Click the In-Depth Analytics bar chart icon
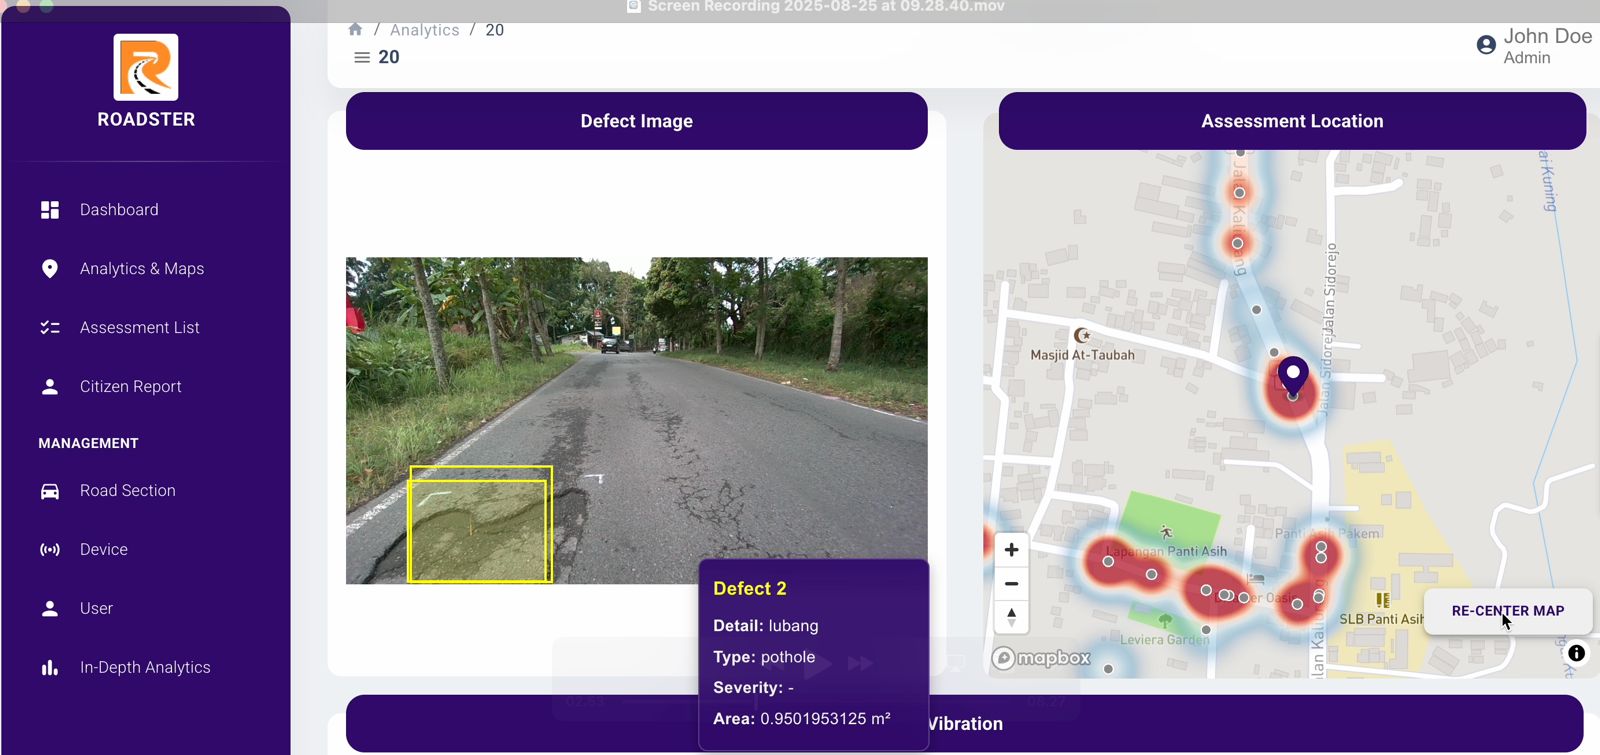Screen dimensions: 1600x755 pos(50,668)
